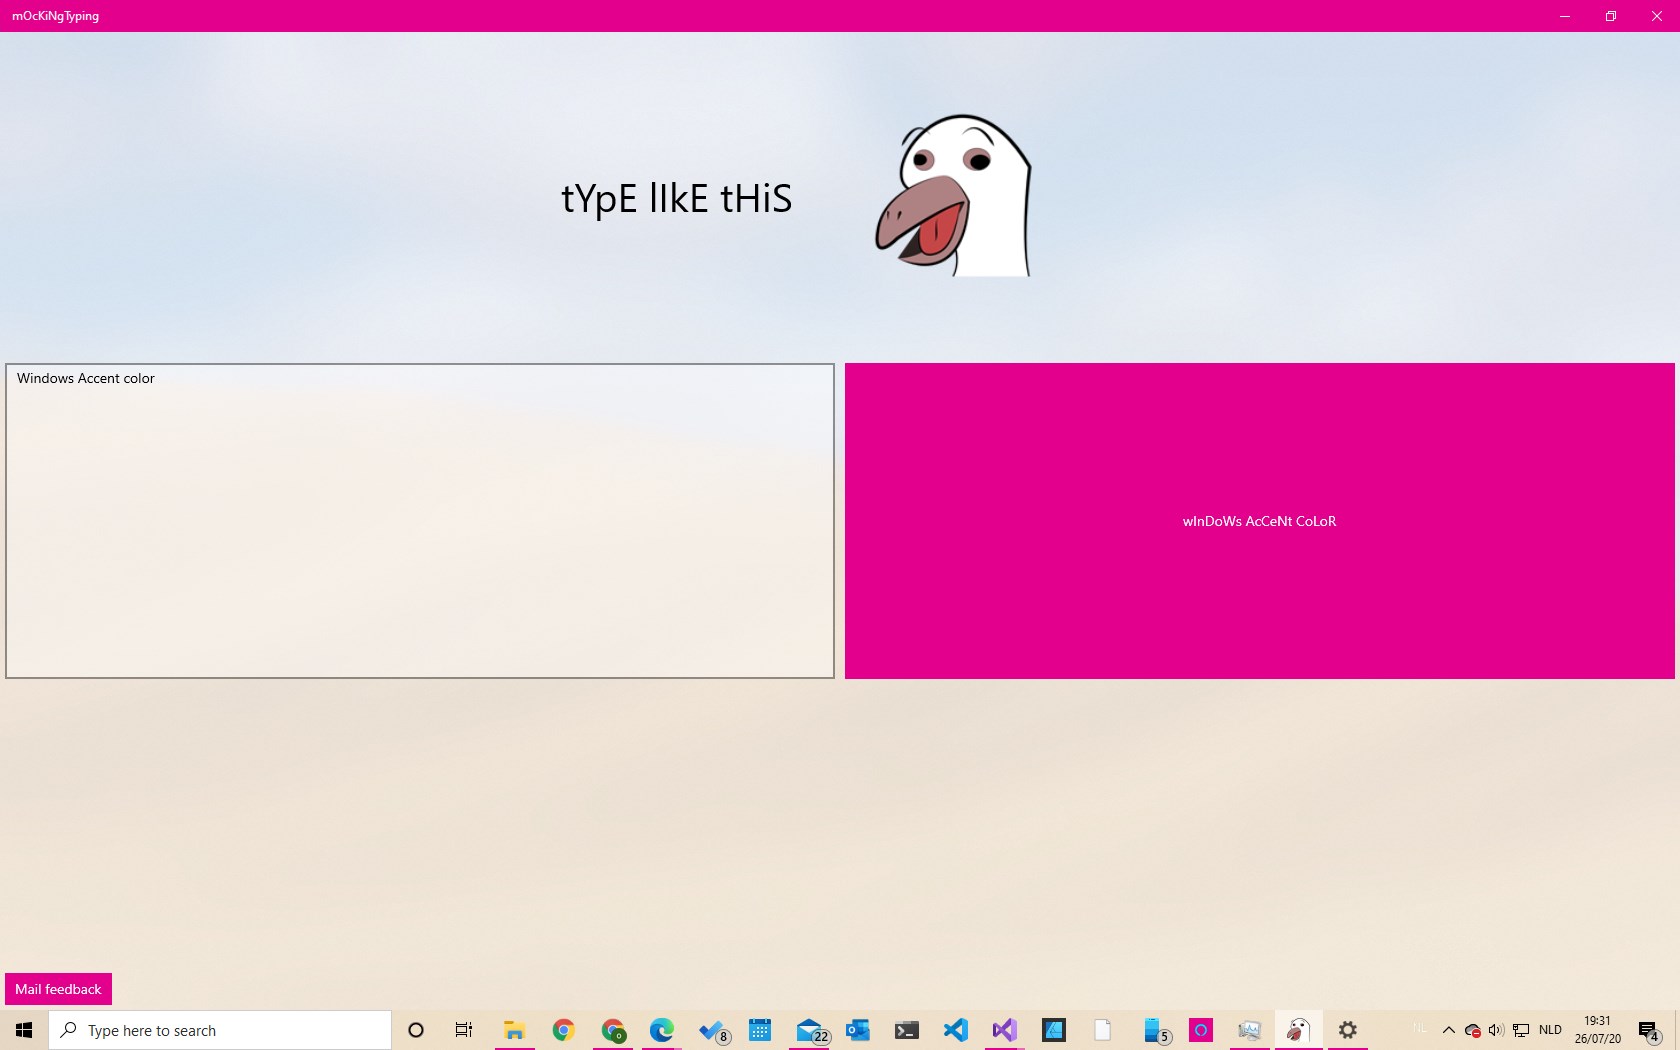
Task: Open Cortana from the taskbar
Action: [416, 1030]
